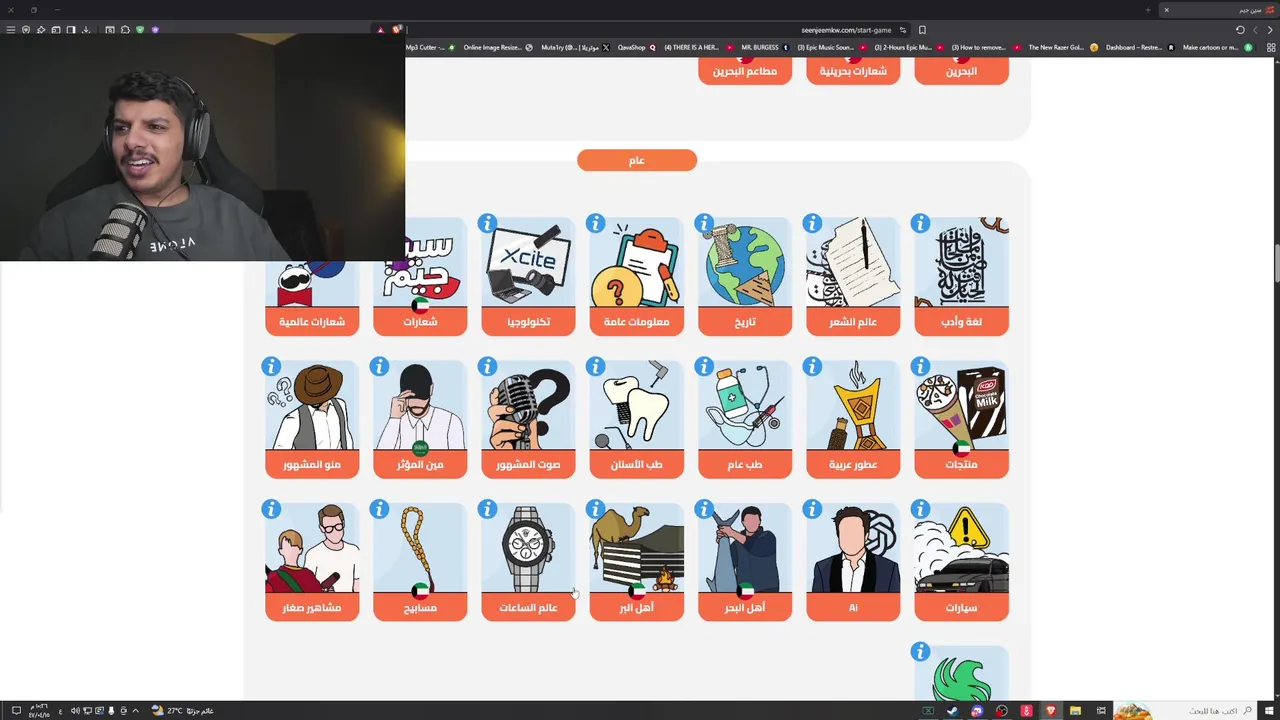Viewport: 1280px width, 720px height.
Task: Select the مين المؤثر category card
Action: tap(420, 420)
